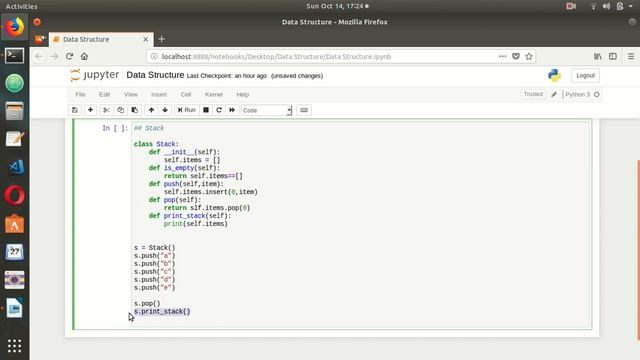This screenshot has width=640, height=360.
Task: Insert a cell below with plus icon
Action: tap(90, 110)
